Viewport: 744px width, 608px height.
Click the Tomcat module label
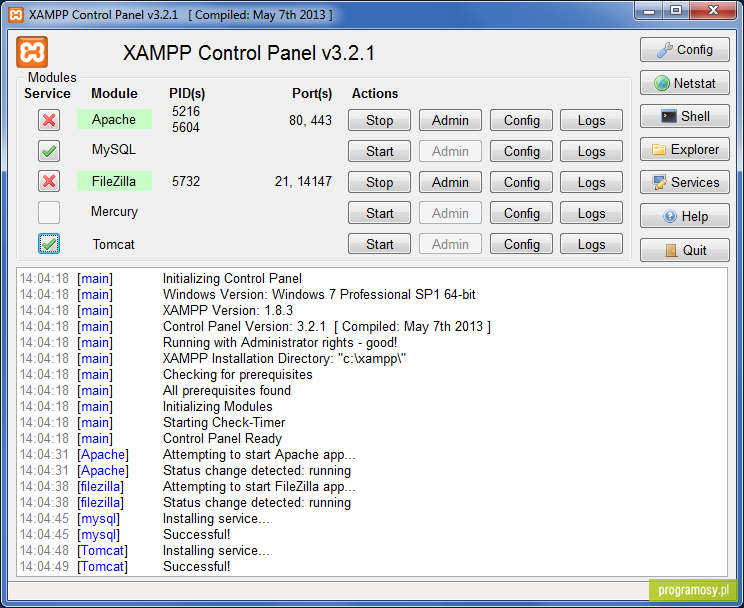pyautogui.click(x=114, y=244)
